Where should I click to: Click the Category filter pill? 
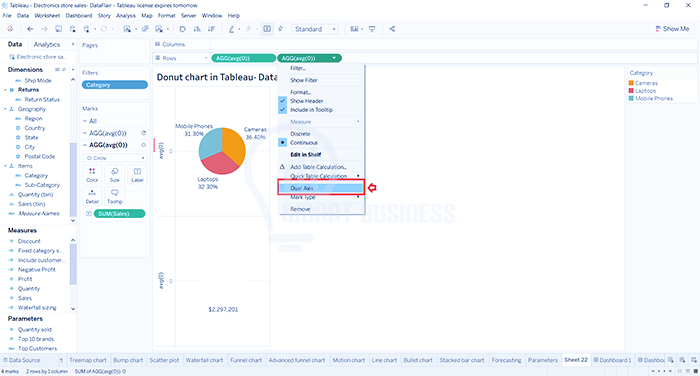point(115,85)
